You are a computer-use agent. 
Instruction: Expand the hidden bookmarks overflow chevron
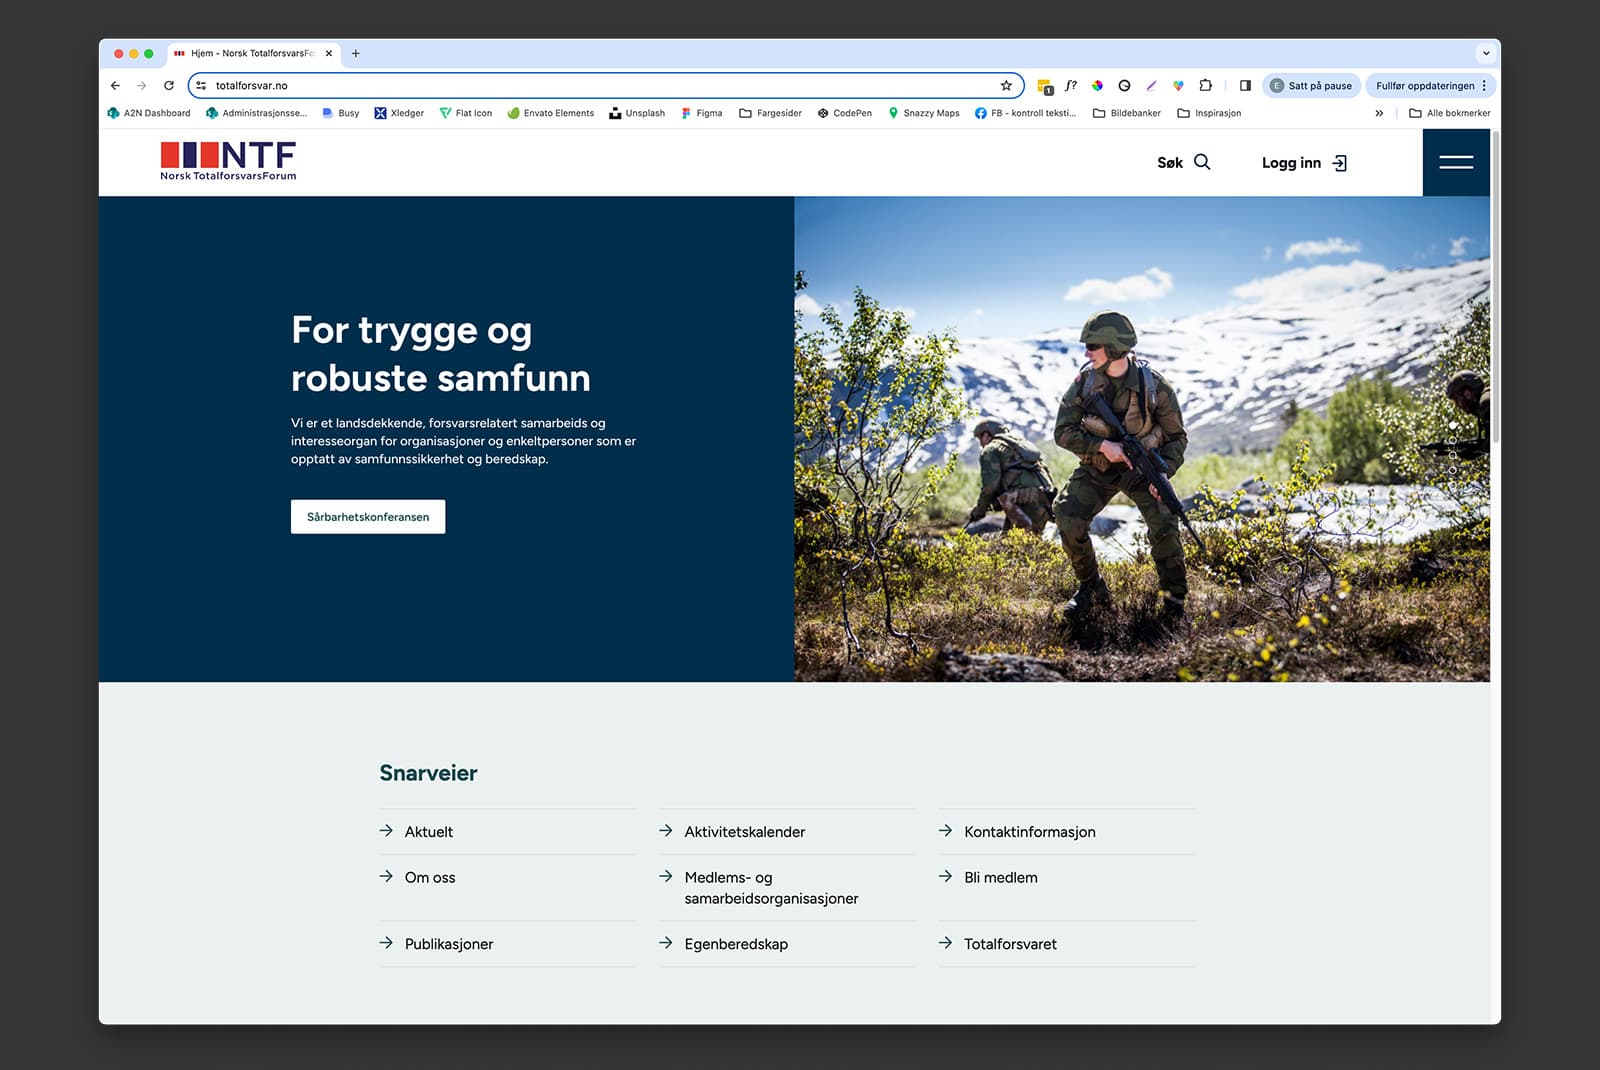tap(1379, 113)
